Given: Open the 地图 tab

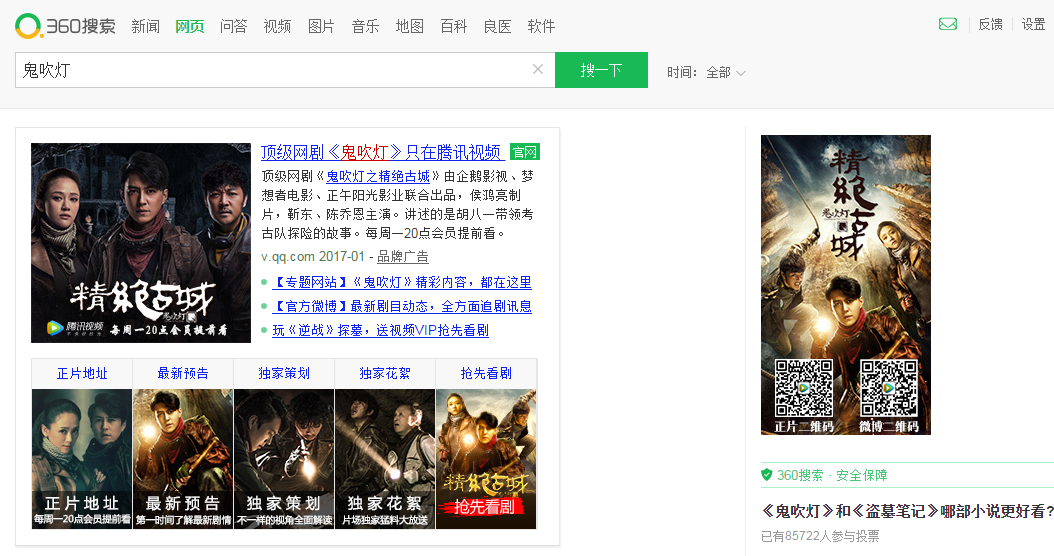Looking at the screenshot, I should (409, 26).
